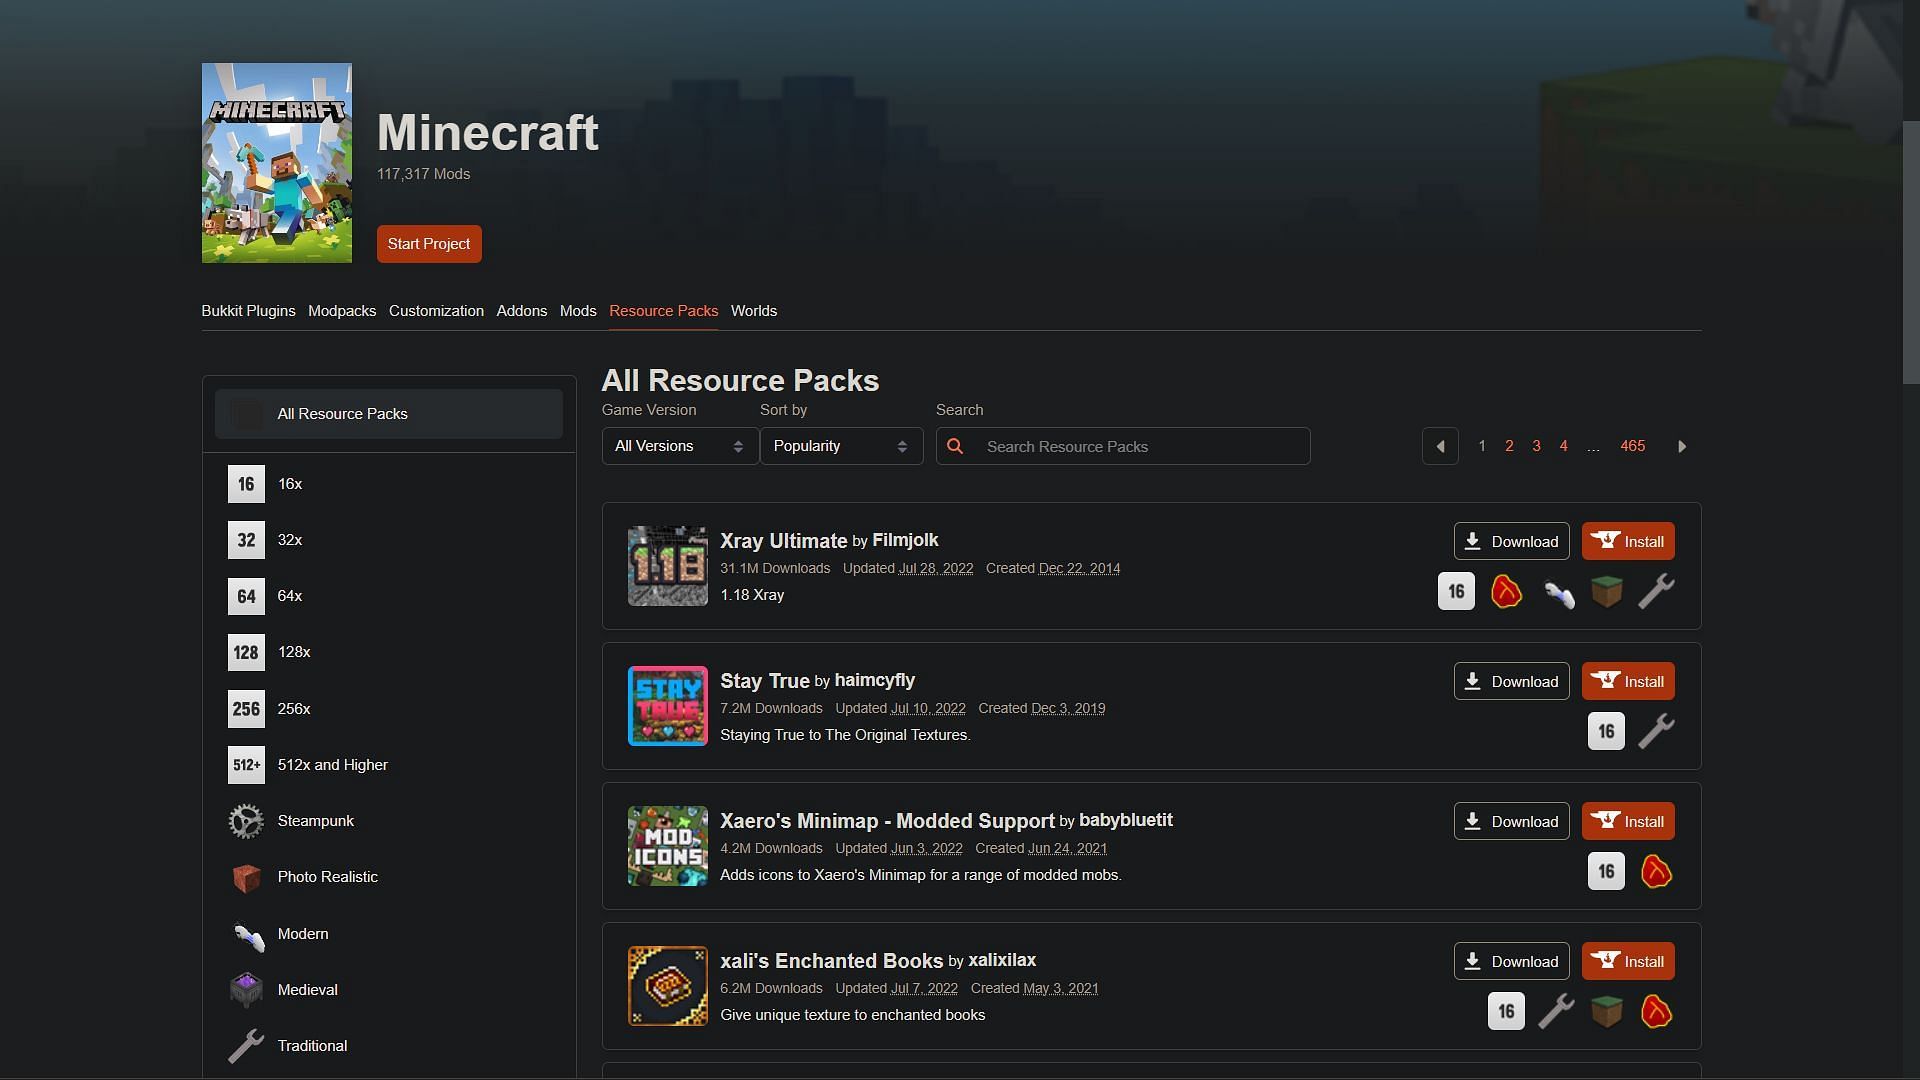Image resolution: width=1920 pixels, height=1080 pixels.
Task: Click the 16x tag icon on Xaero's Minimap
Action: (x=1606, y=871)
